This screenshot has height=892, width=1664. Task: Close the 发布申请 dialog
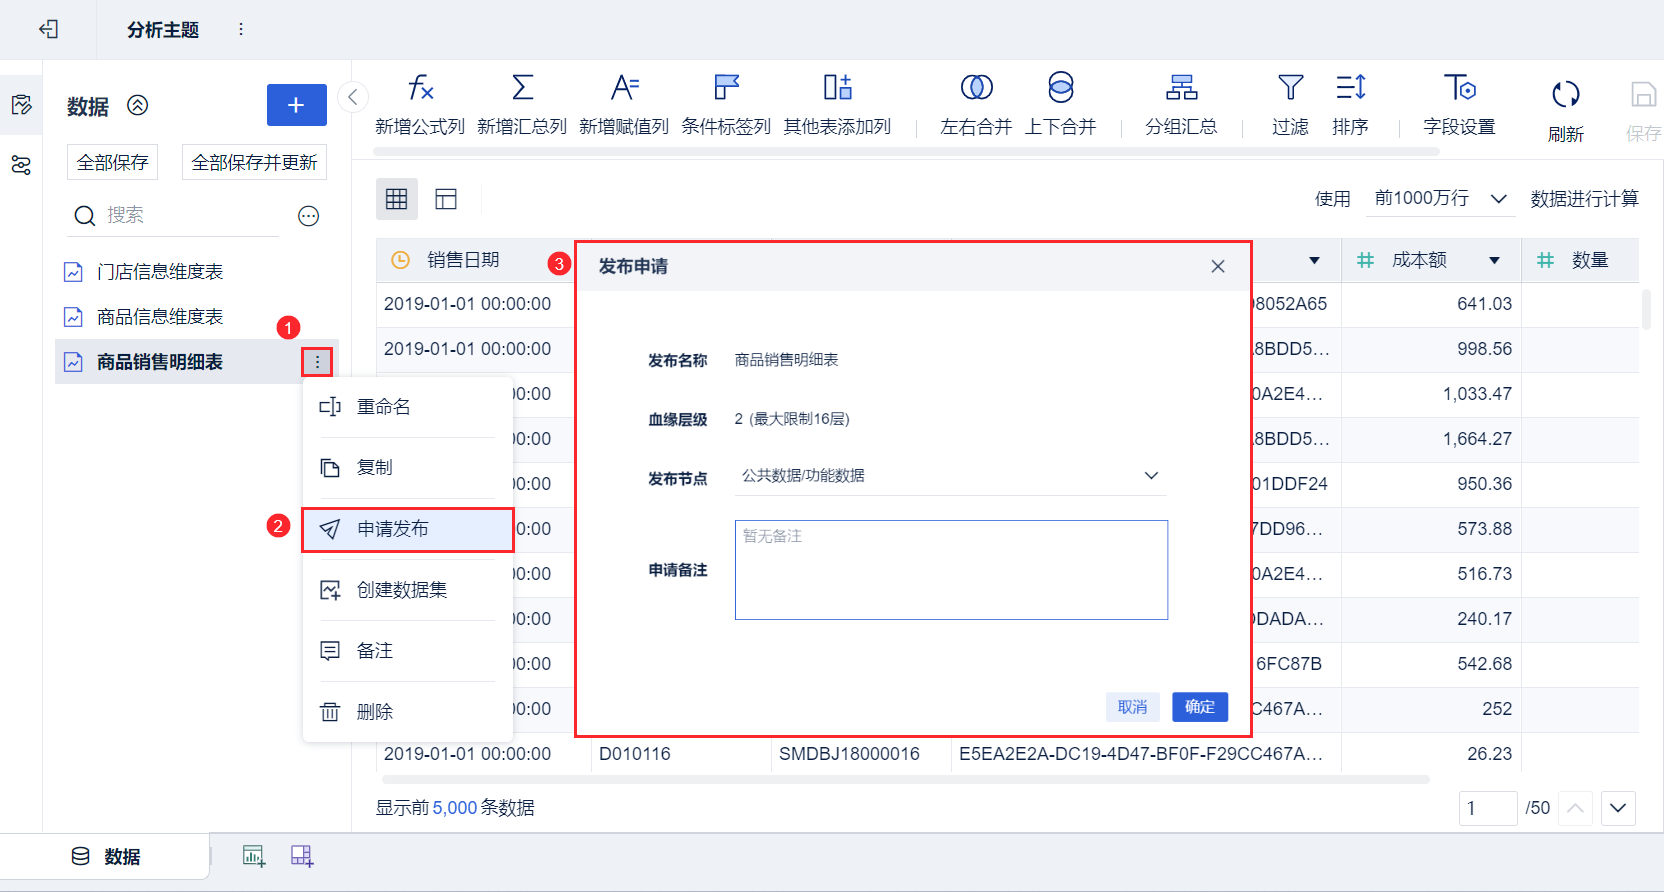[x=1218, y=266]
